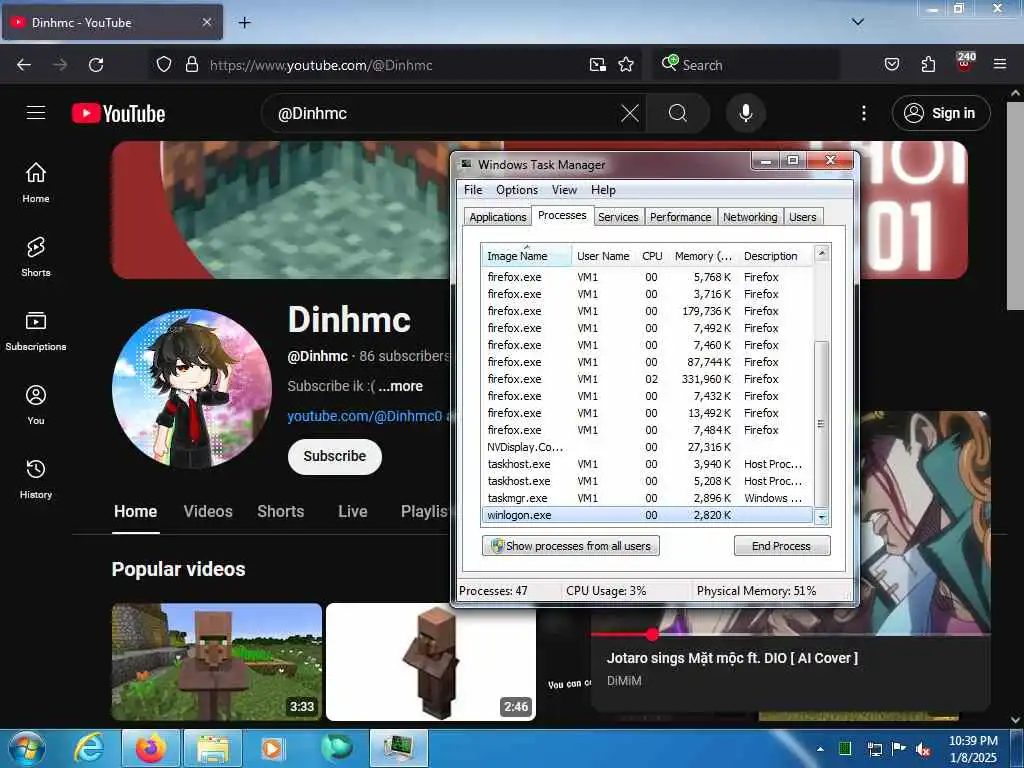Open the Help menu in Task Manager

(603, 190)
